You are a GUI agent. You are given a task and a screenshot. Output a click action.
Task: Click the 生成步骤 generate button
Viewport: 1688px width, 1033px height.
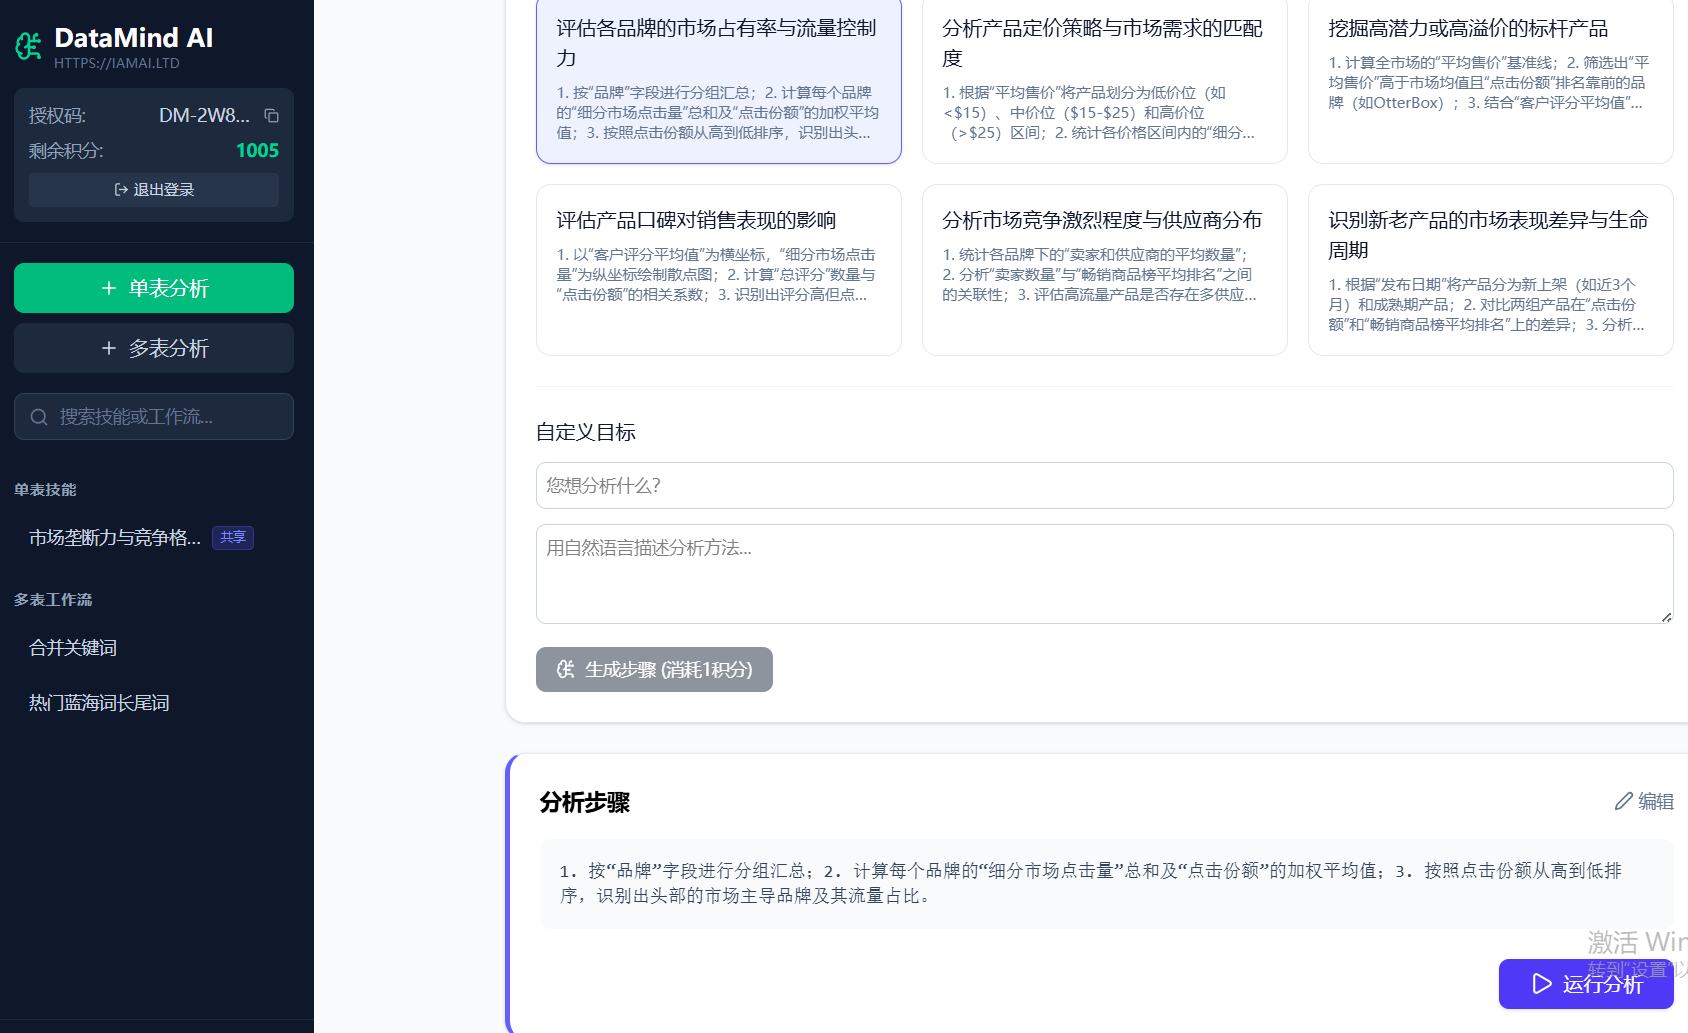654,670
